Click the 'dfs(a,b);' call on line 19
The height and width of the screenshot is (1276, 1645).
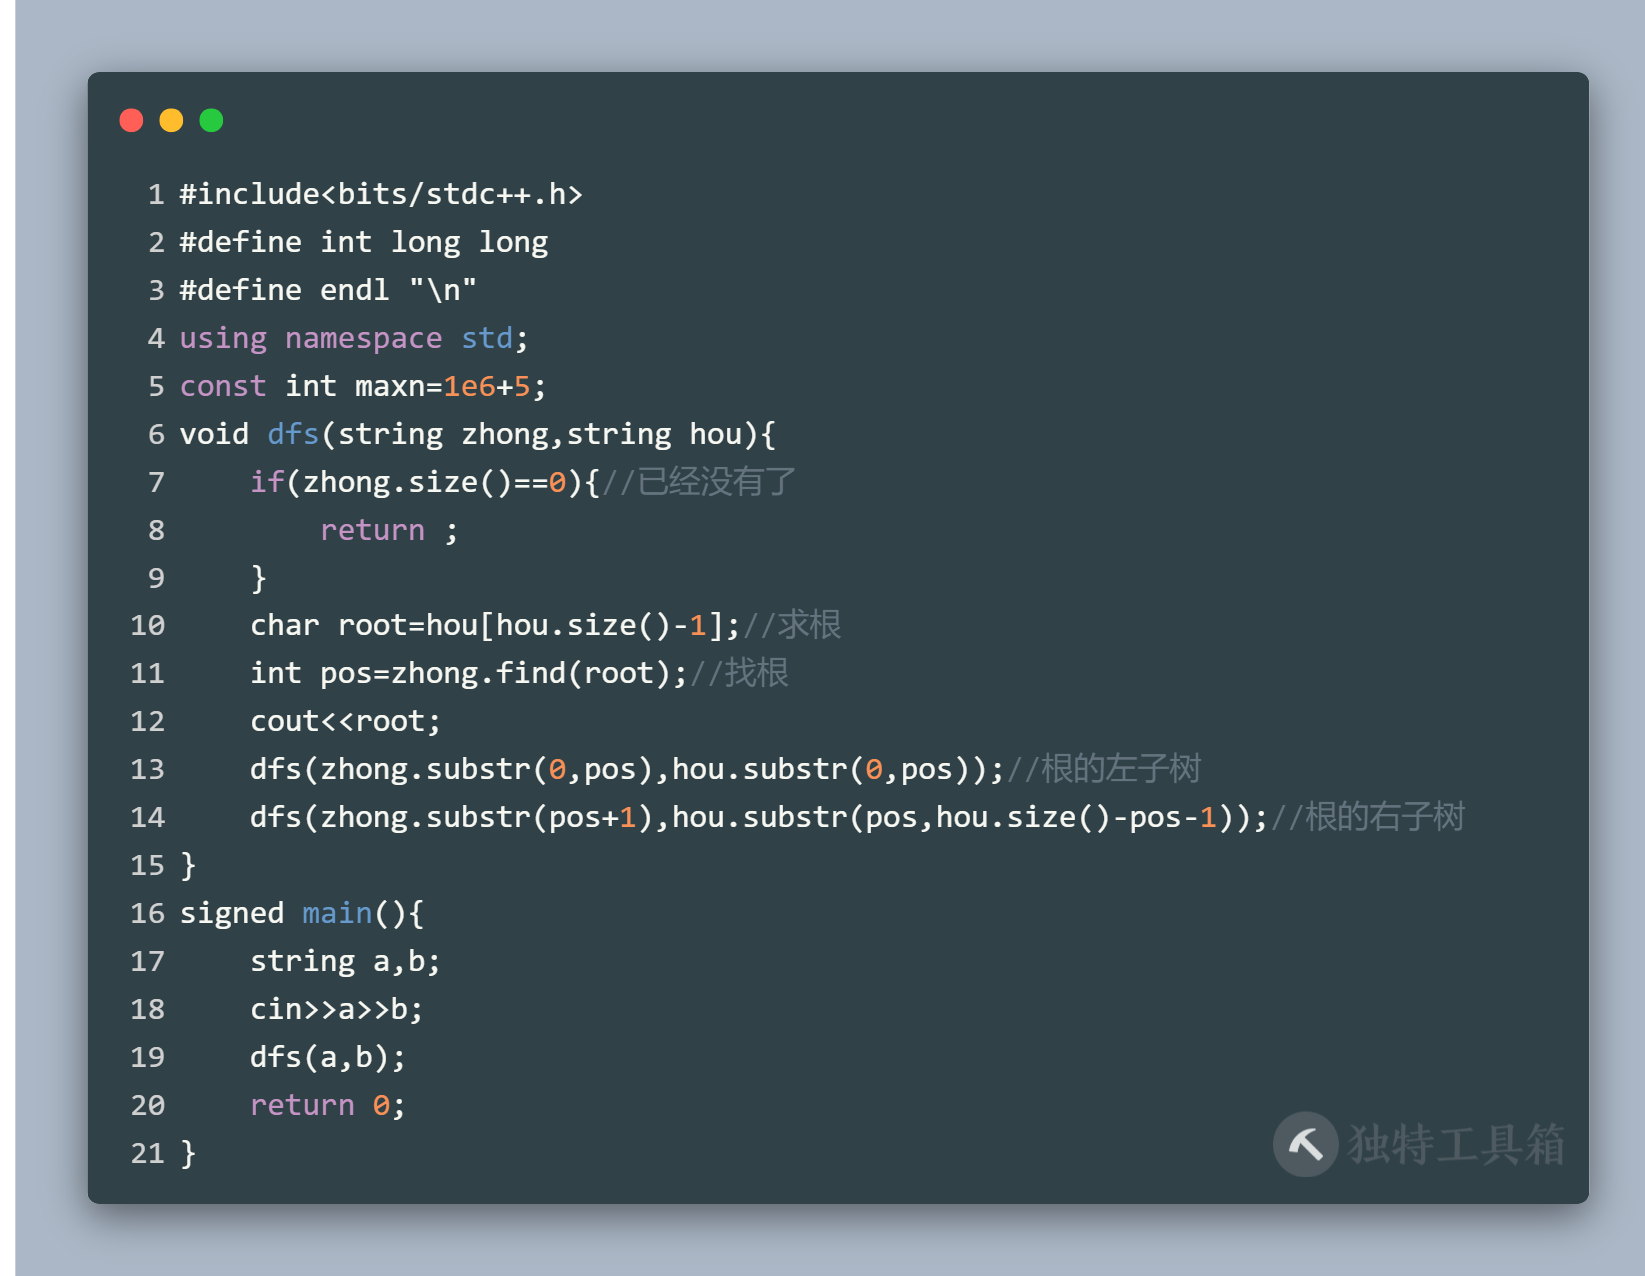(x=328, y=1057)
